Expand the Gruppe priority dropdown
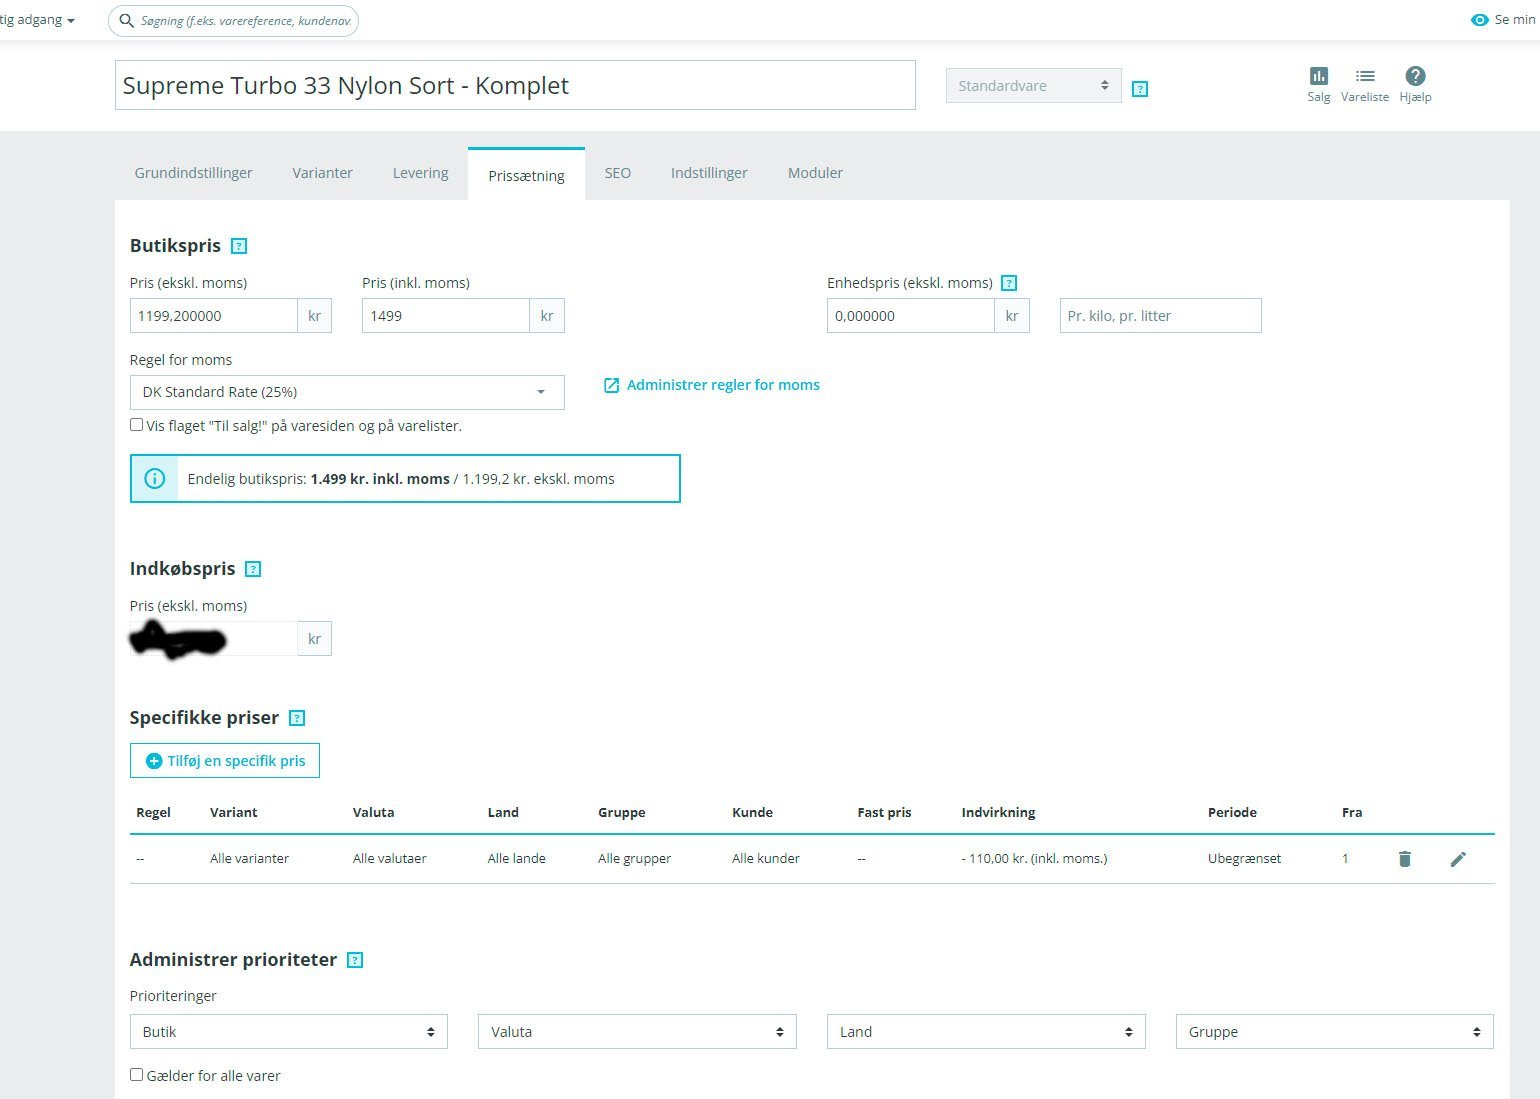The image size is (1540, 1099). pyautogui.click(x=1335, y=1032)
